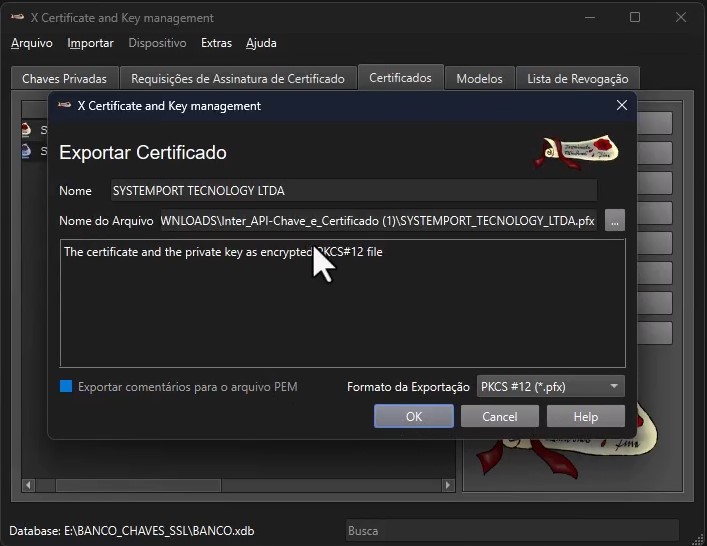Screen dimensions: 707x546
Task: Minimize the main XCA window
Action: pyautogui.click(x=590, y=17)
